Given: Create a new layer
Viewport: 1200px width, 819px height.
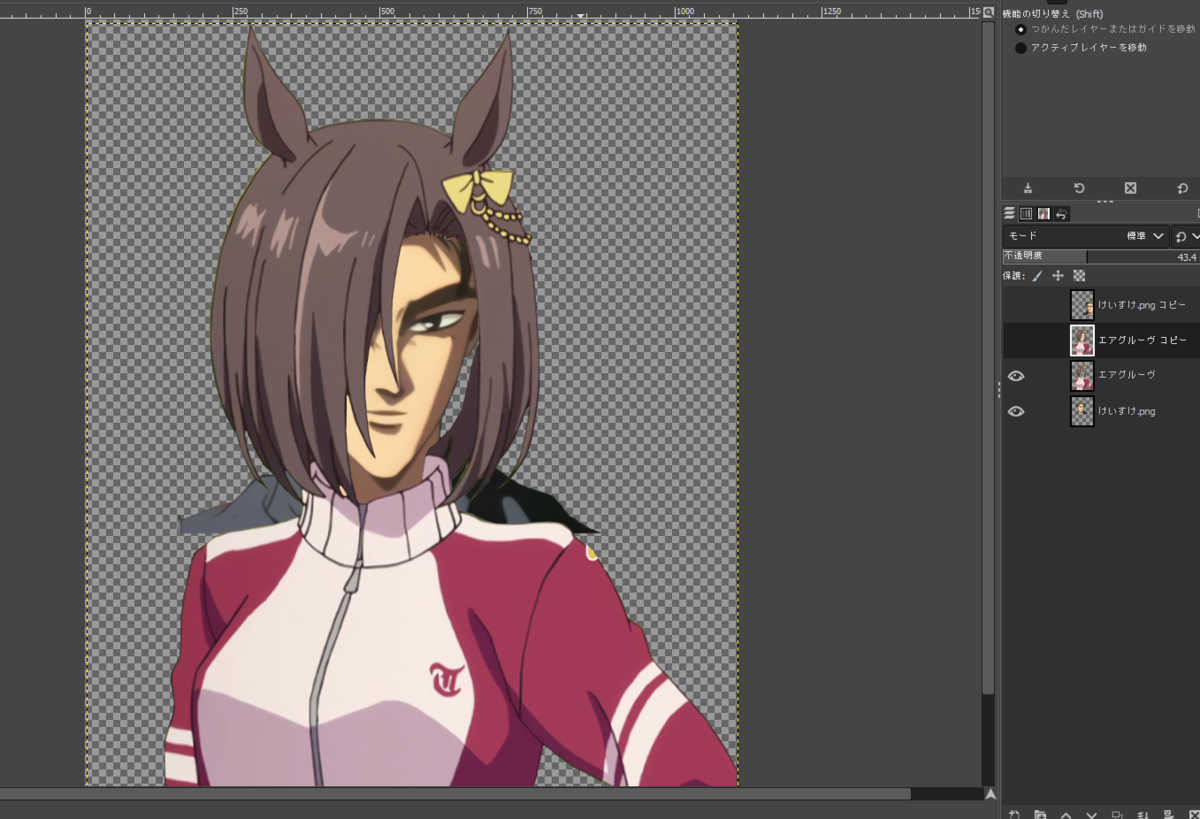Looking at the screenshot, I should (x=1014, y=814).
